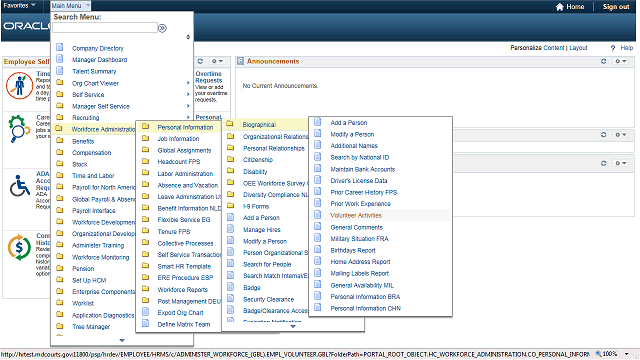Click the ADA accommodation wheelchair icon
640x360 pixels.
(20, 186)
